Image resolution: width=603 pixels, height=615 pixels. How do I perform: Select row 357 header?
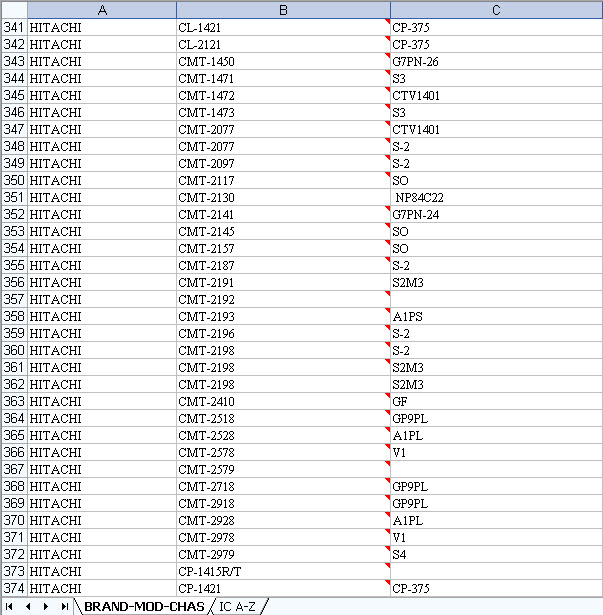(x=14, y=299)
